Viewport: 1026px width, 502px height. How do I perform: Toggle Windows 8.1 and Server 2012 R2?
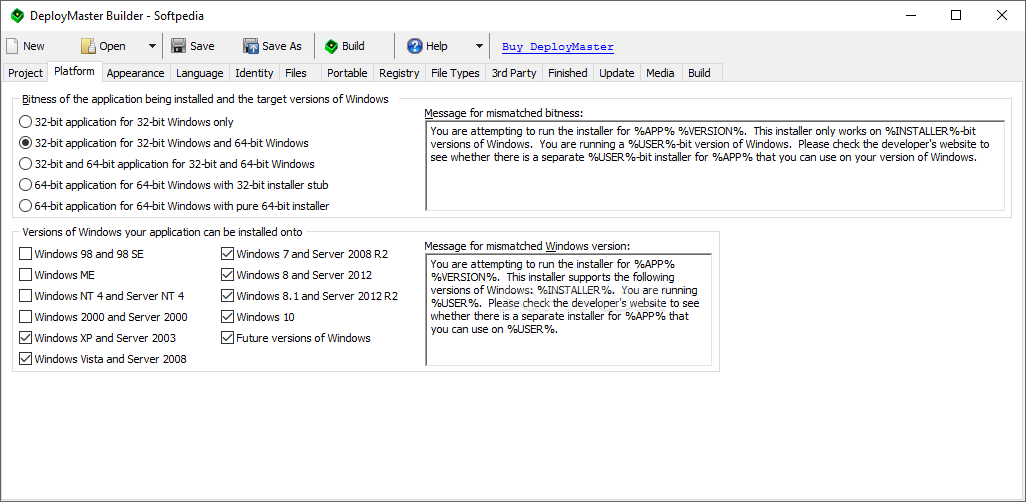[228, 296]
